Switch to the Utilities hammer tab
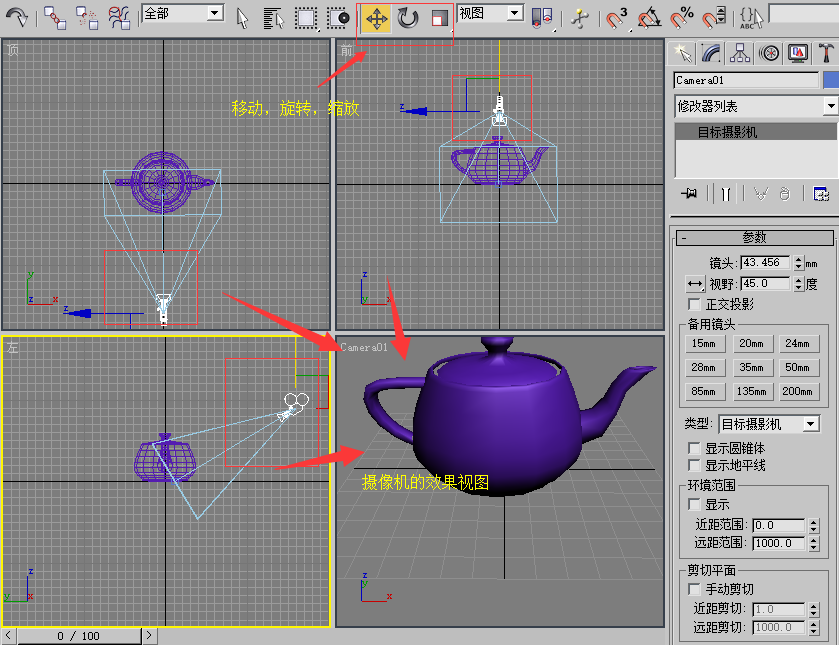This screenshot has height=645, width=839. [826, 53]
